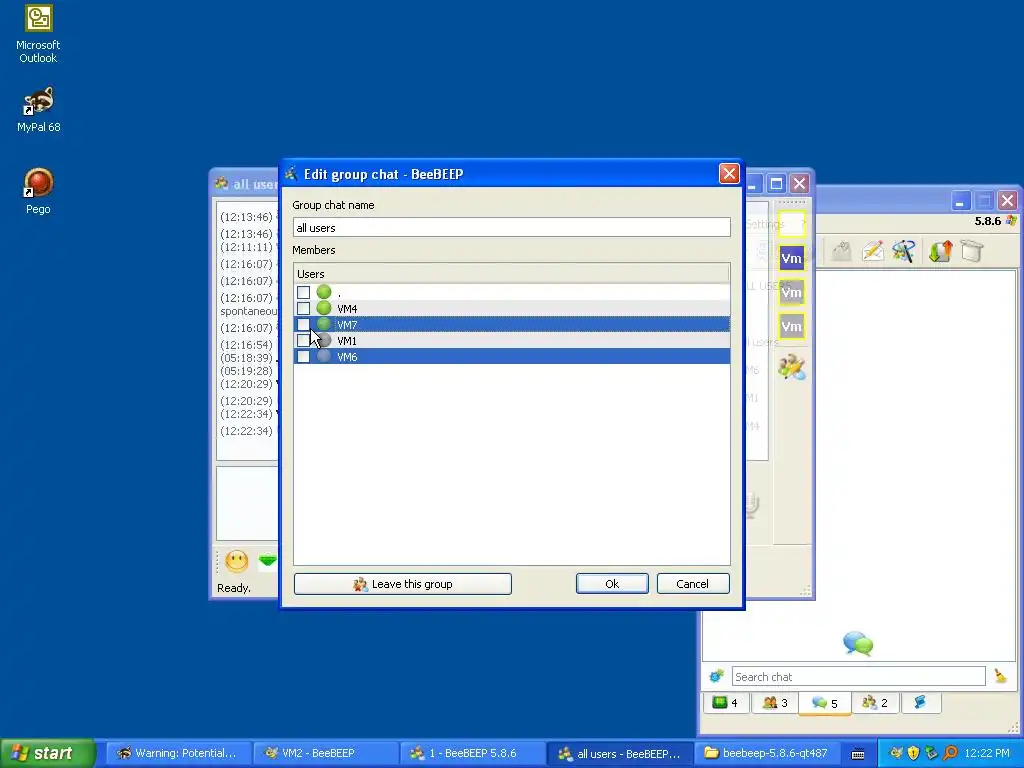Click the message input box in chat window

pyautogui.click(x=248, y=504)
